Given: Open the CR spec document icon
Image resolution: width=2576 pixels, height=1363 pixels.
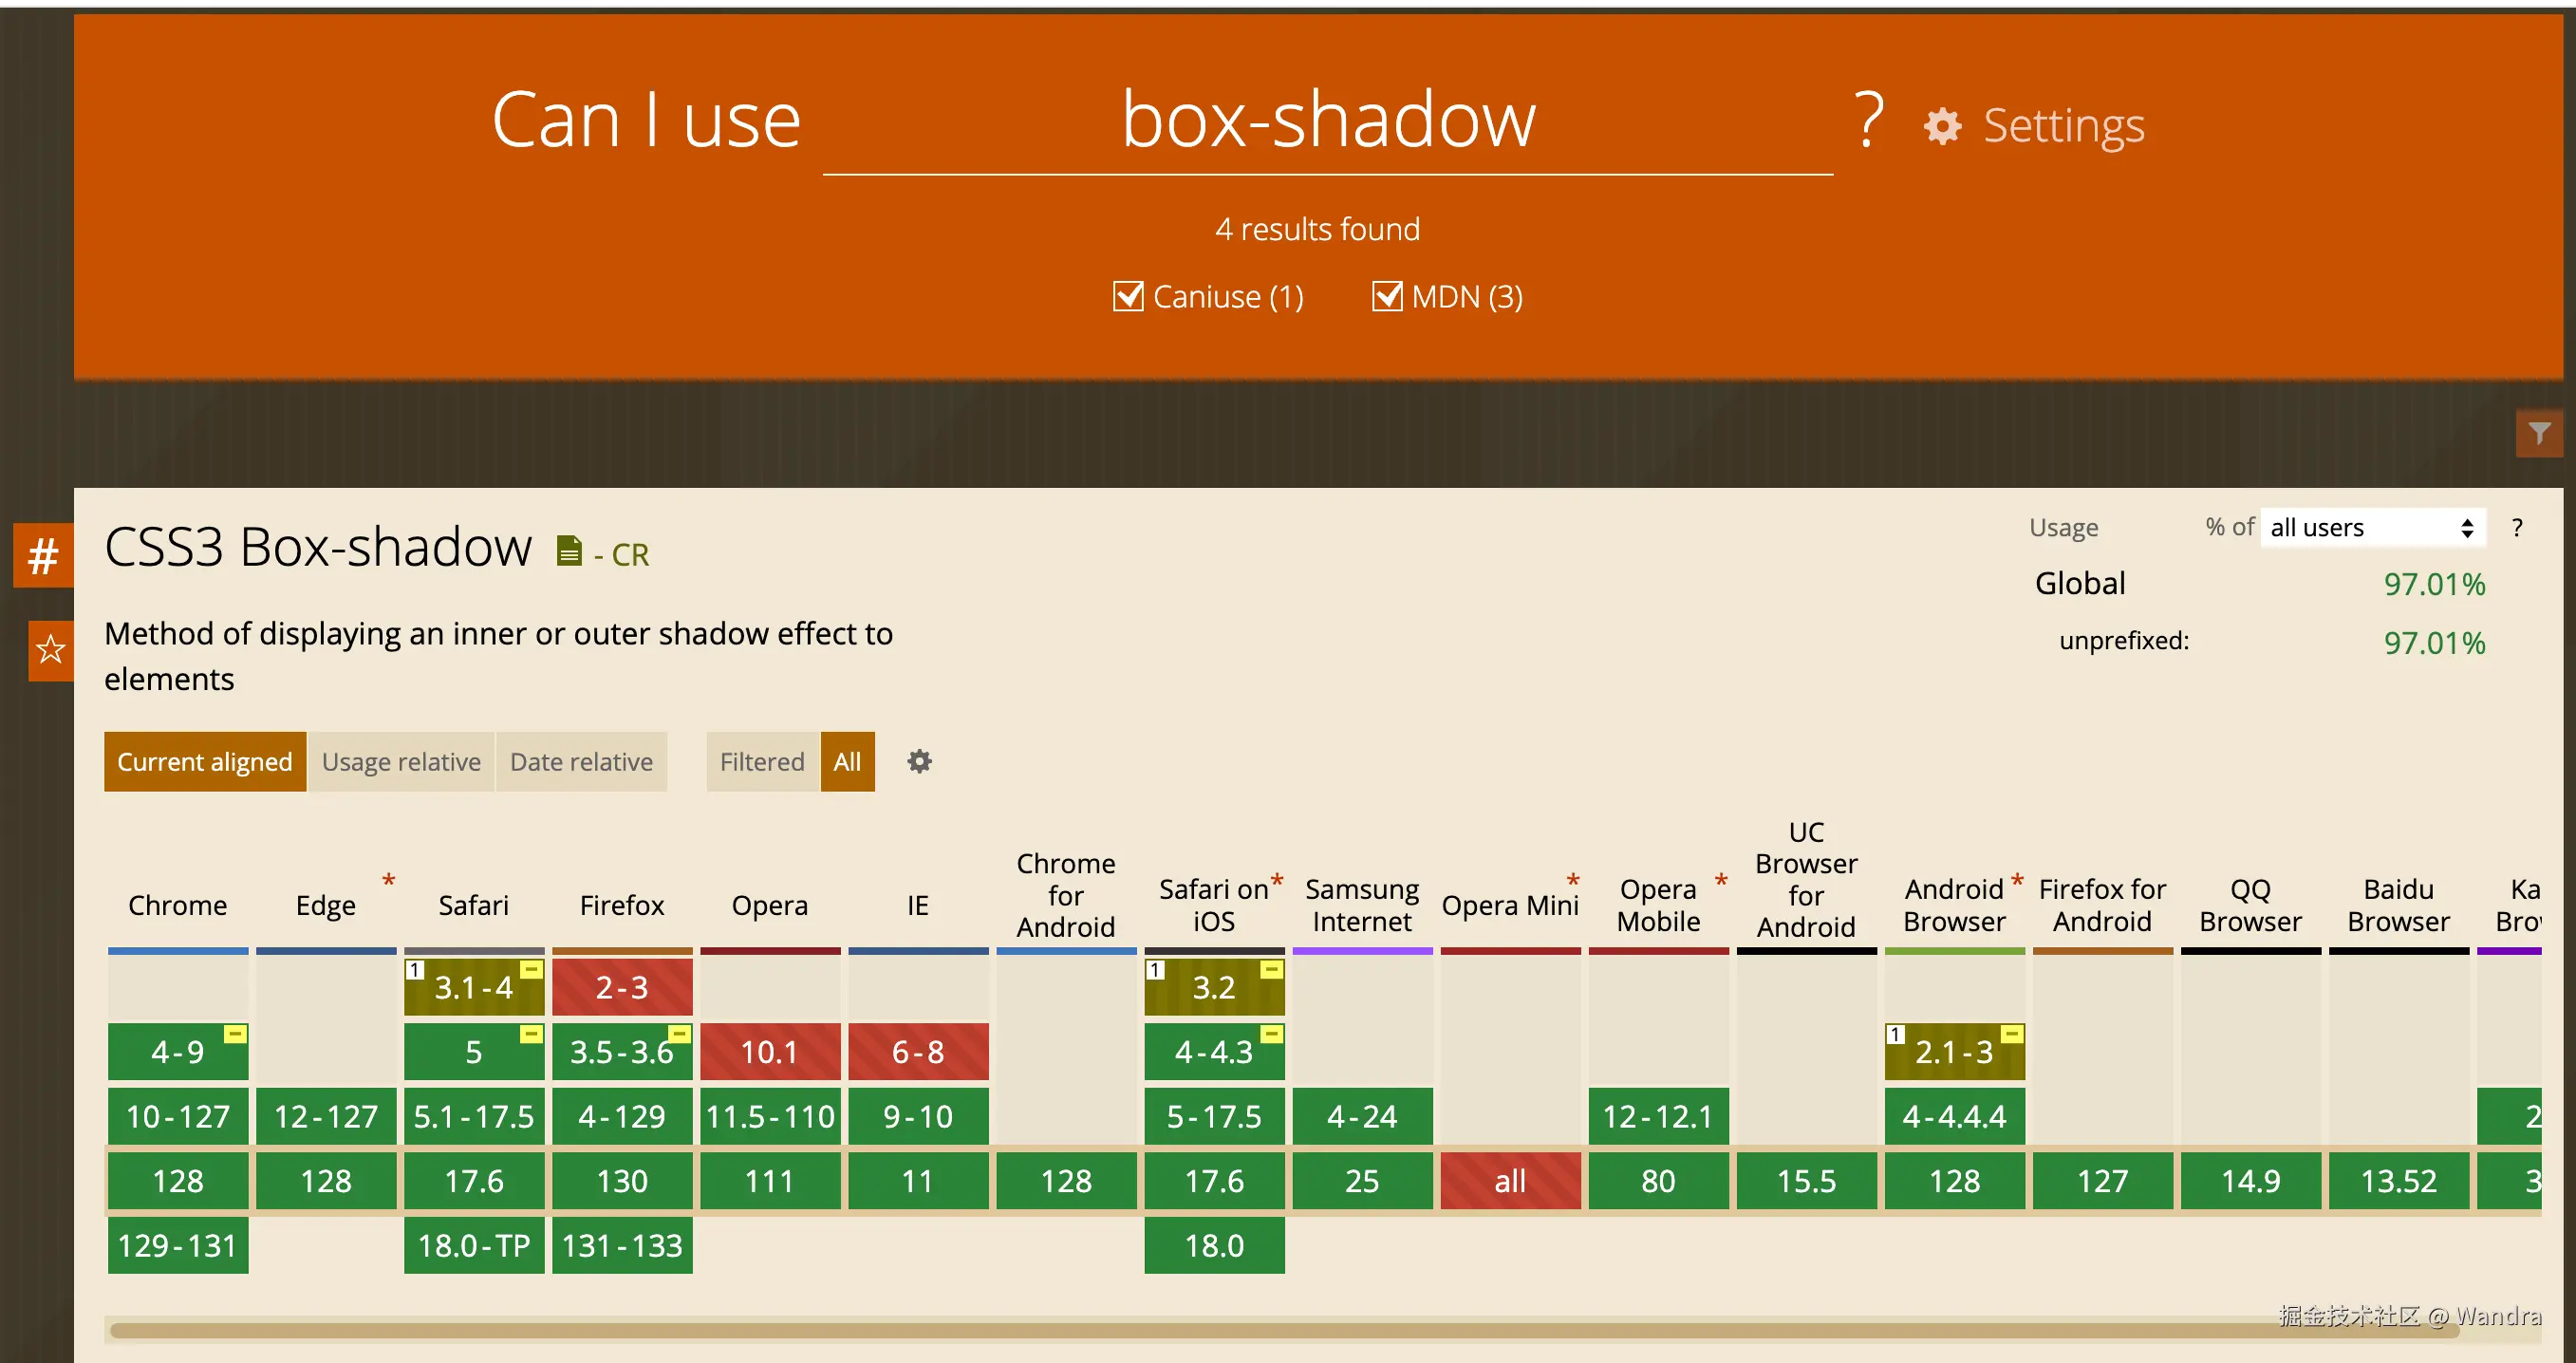Looking at the screenshot, I should [x=569, y=551].
